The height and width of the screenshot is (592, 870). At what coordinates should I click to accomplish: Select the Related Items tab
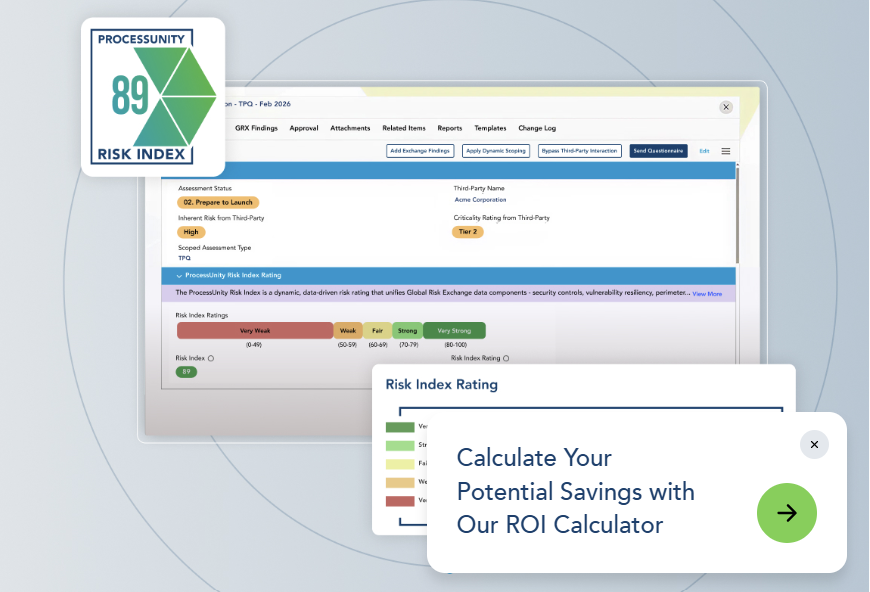click(x=404, y=128)
